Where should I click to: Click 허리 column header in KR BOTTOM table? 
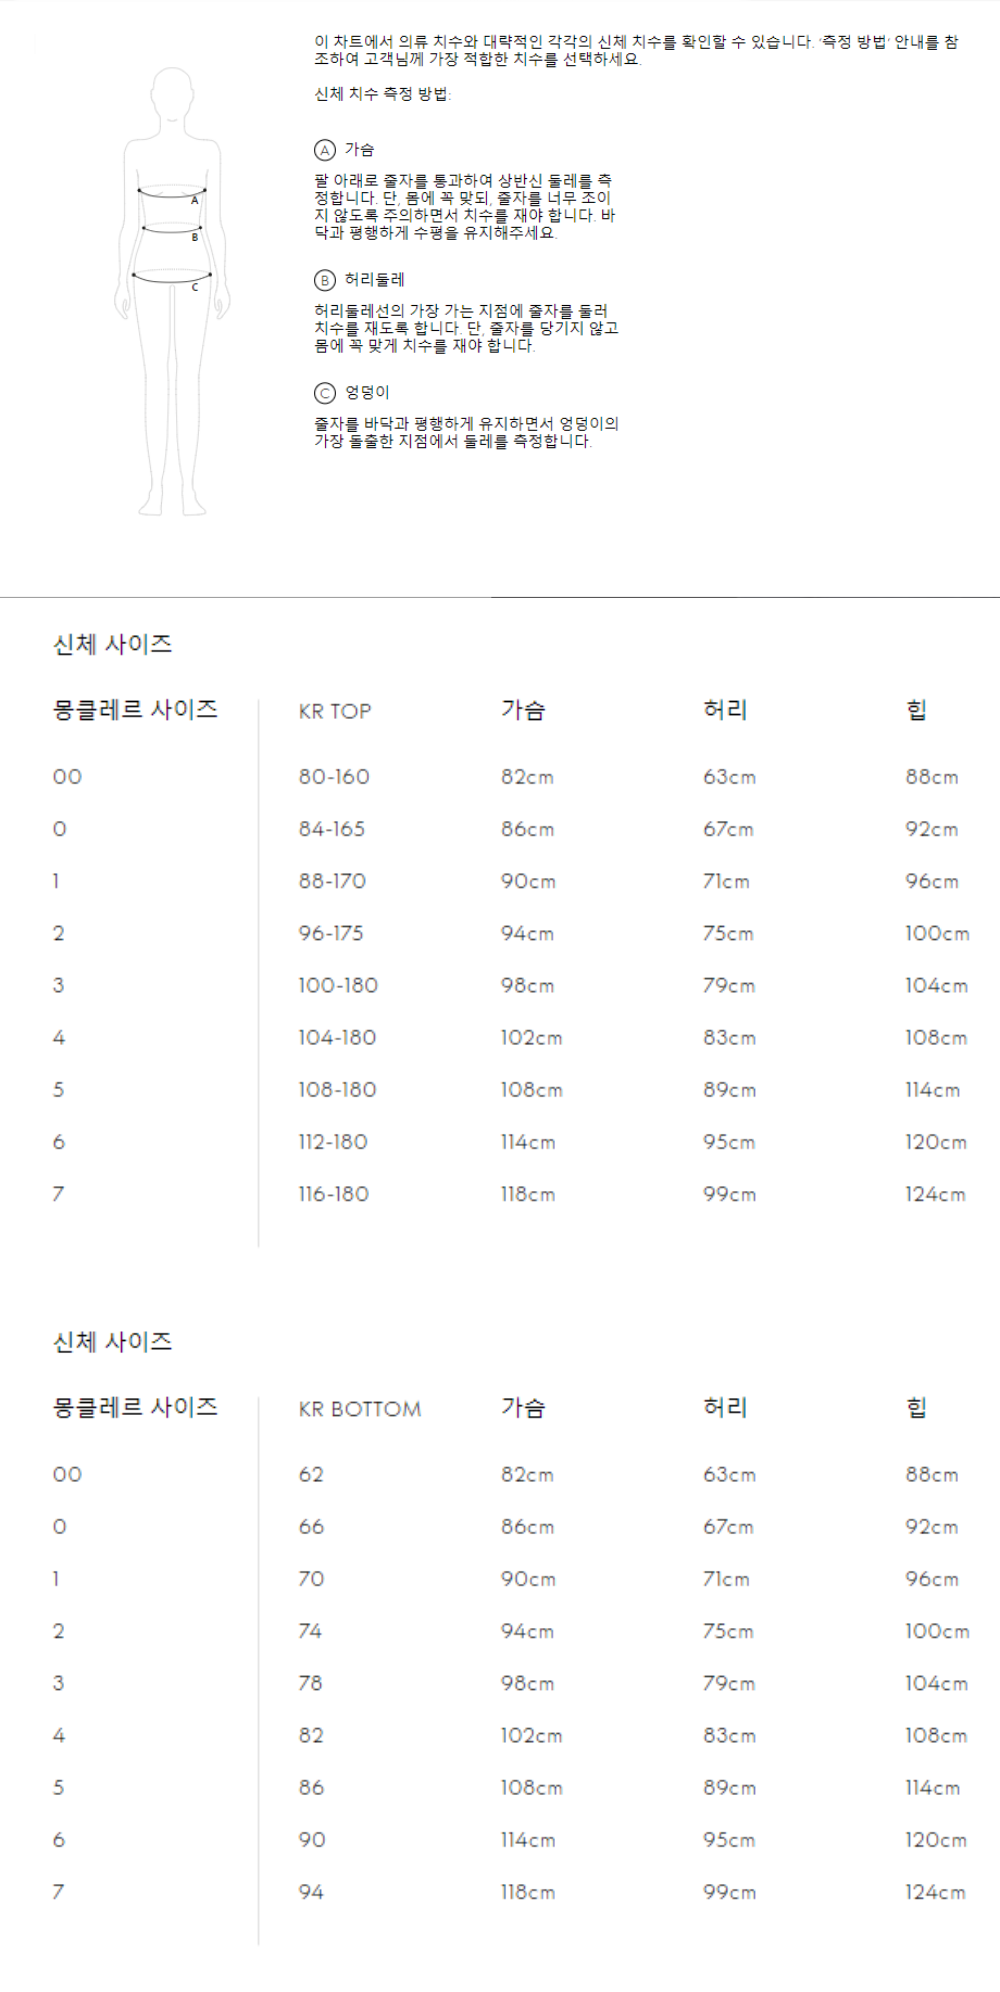(725, 1408)
